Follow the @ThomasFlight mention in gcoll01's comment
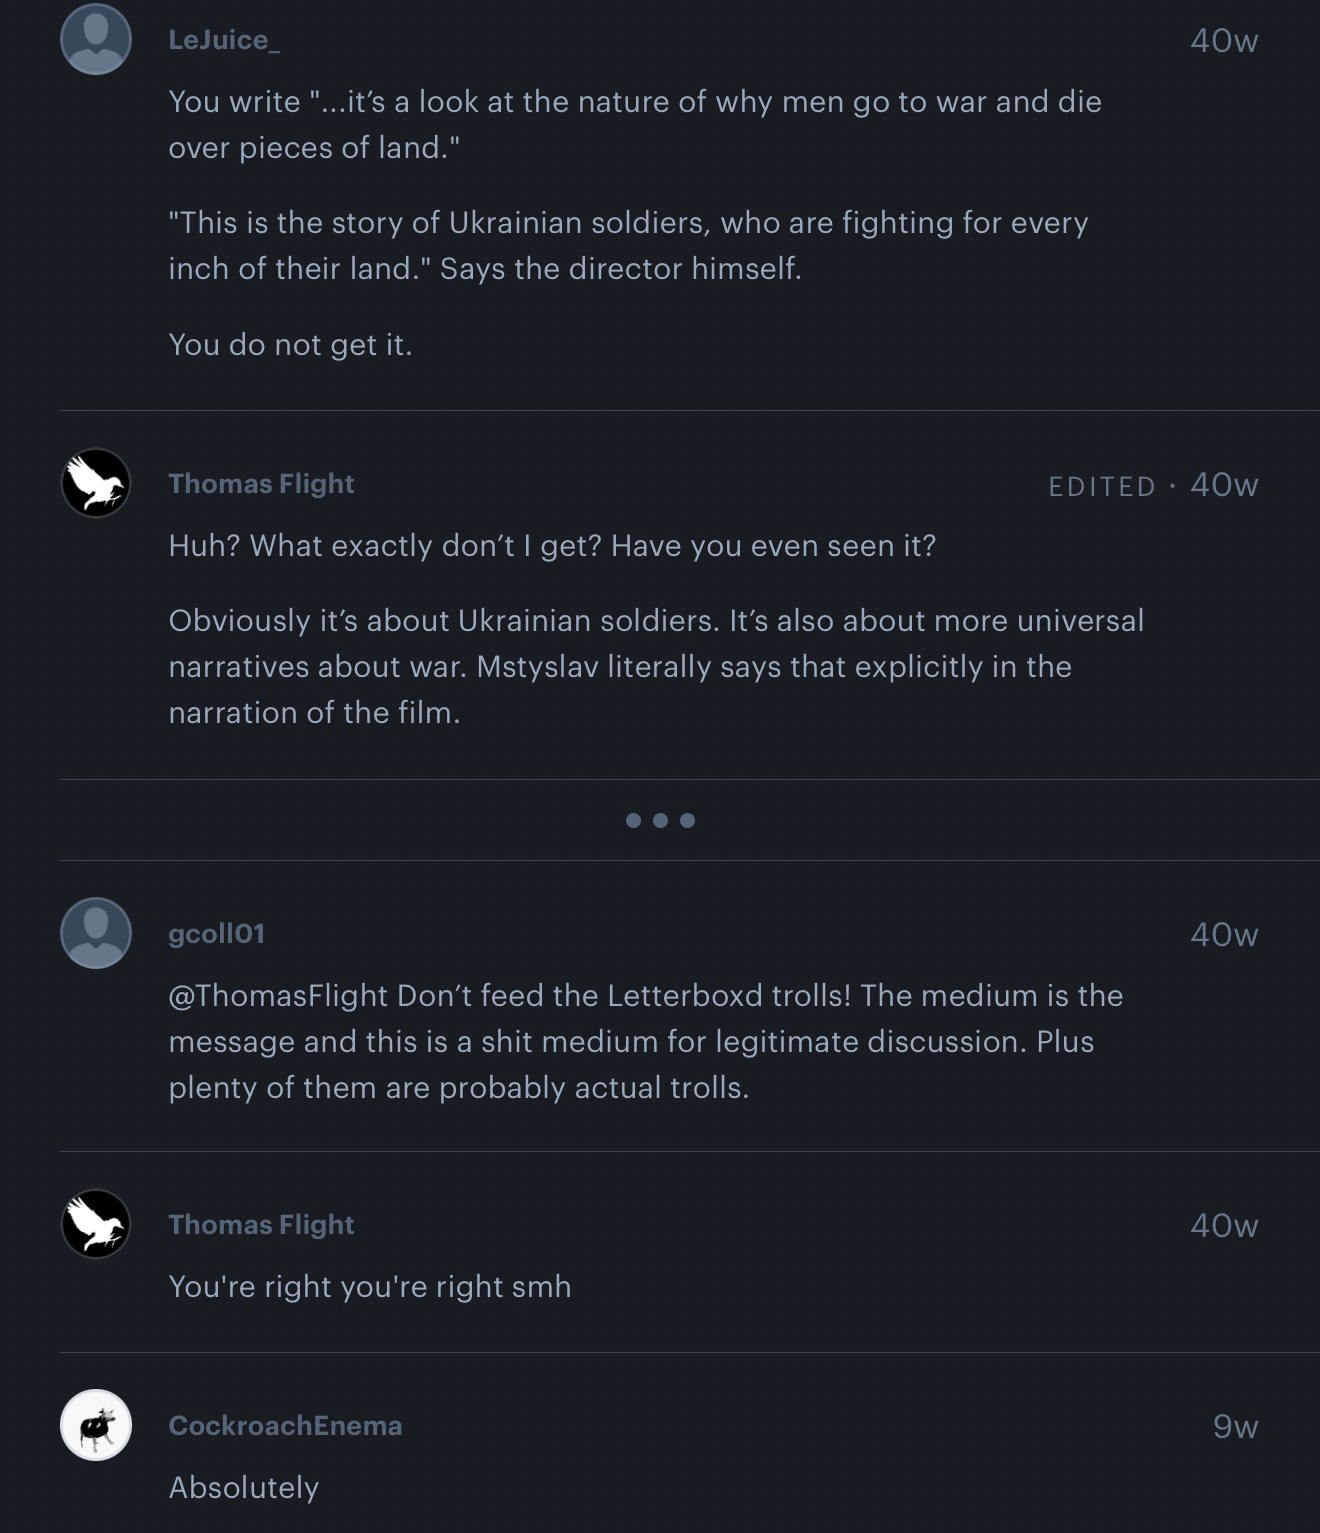The width and height of the screenshot is (1320, 1533). tap(278, 996)
